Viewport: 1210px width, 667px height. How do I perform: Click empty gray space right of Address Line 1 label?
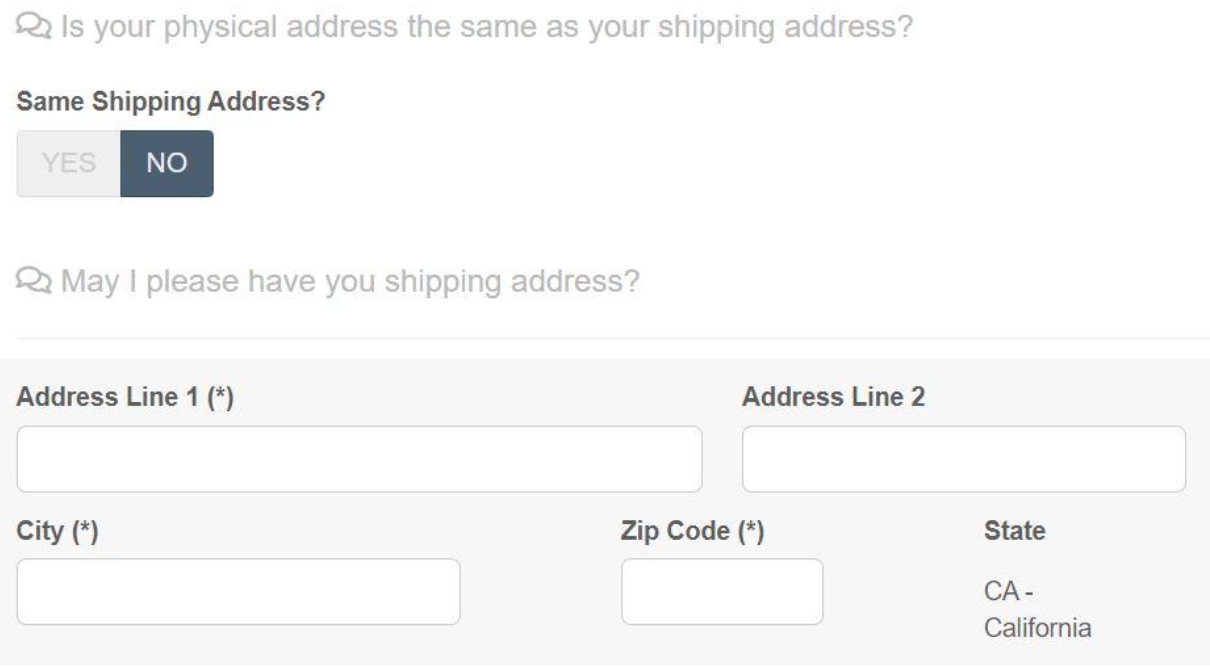[480, 398]
